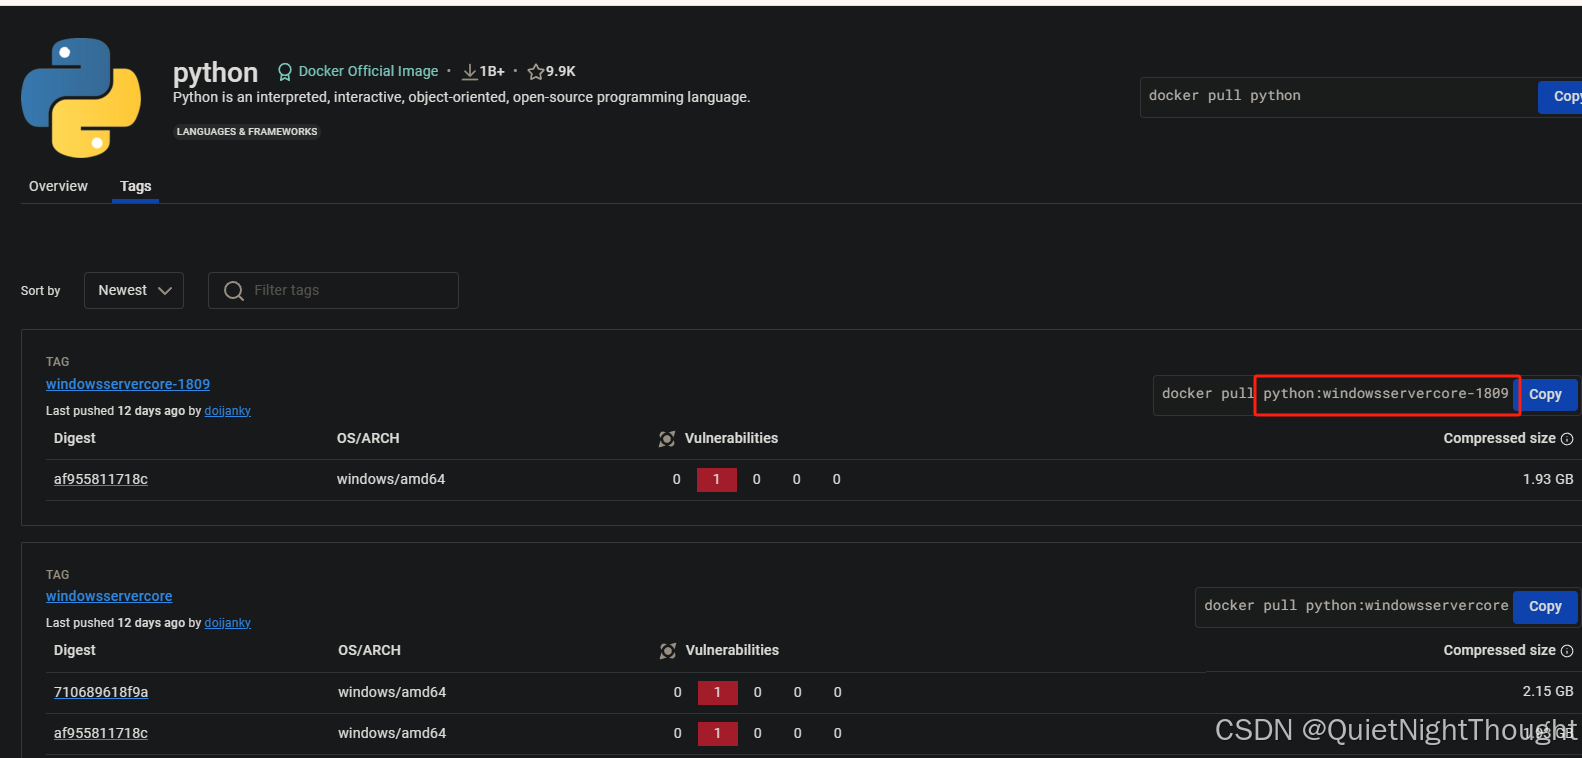The height and width of the screenshot is (758, 1582).
Task: Click the 9.9K stars count
Action: [x=561, y=72]
